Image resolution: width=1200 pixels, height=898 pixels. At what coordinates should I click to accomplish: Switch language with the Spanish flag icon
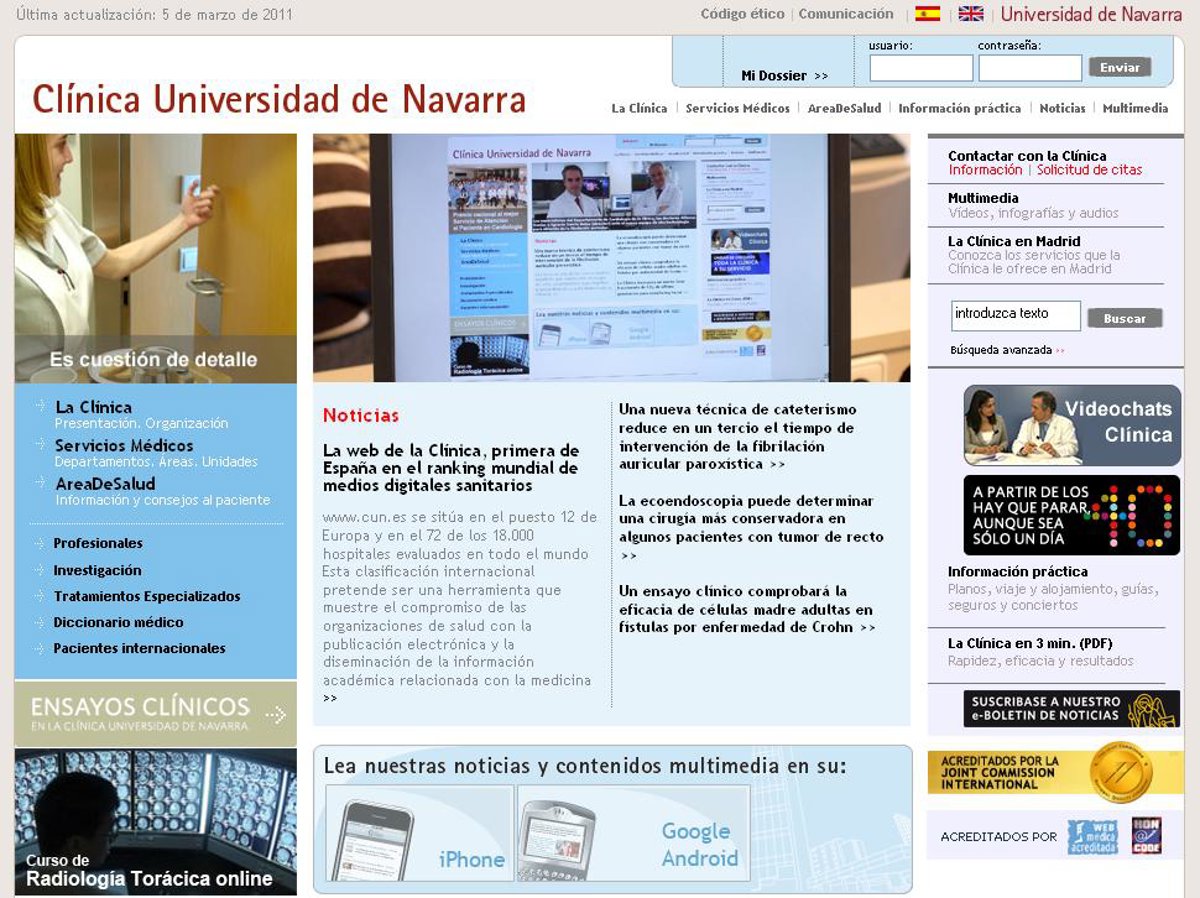927,14
